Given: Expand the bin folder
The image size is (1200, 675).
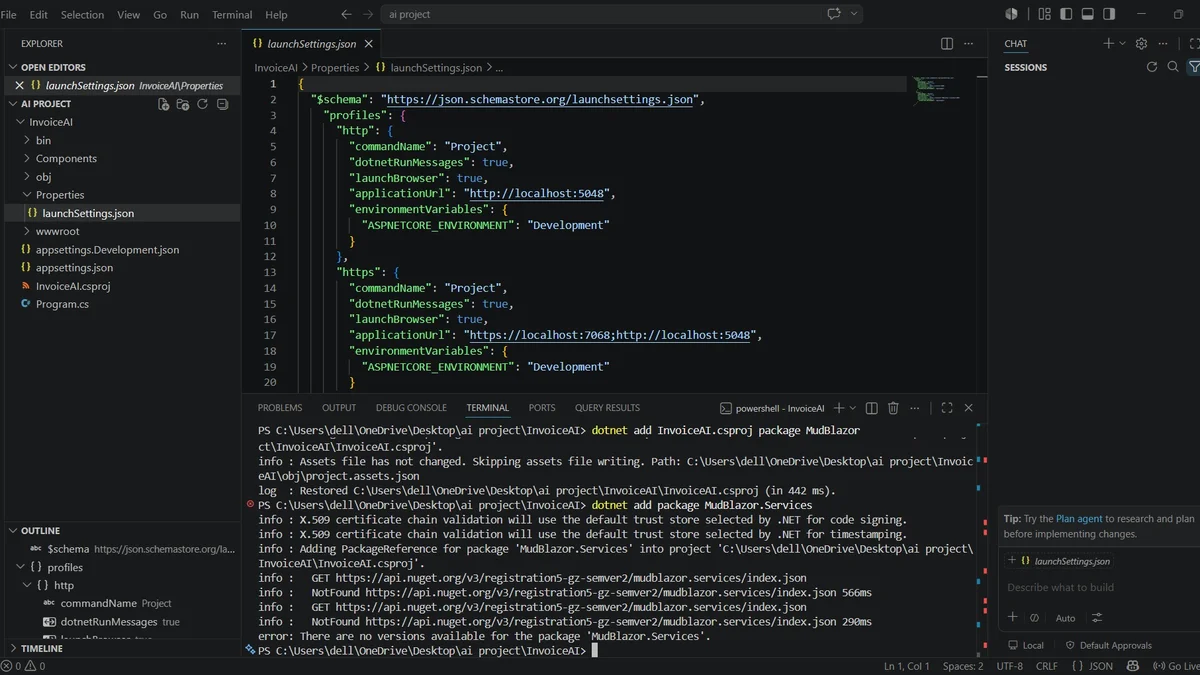Looking at the screenshot, I should pyautogui.click(x=43, y=141).
